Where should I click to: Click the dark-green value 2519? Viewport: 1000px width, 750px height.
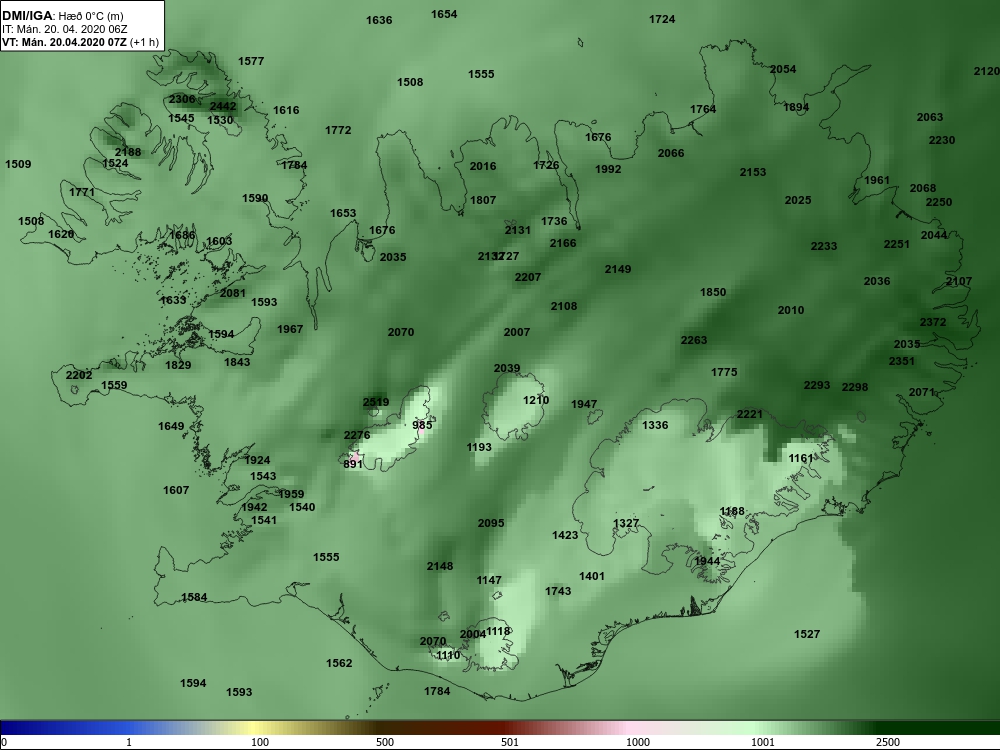point(376,402)
